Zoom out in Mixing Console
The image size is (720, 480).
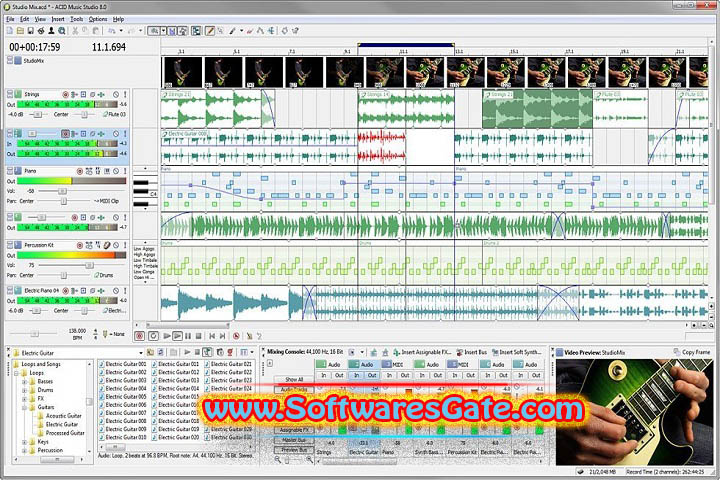(277, 459)
